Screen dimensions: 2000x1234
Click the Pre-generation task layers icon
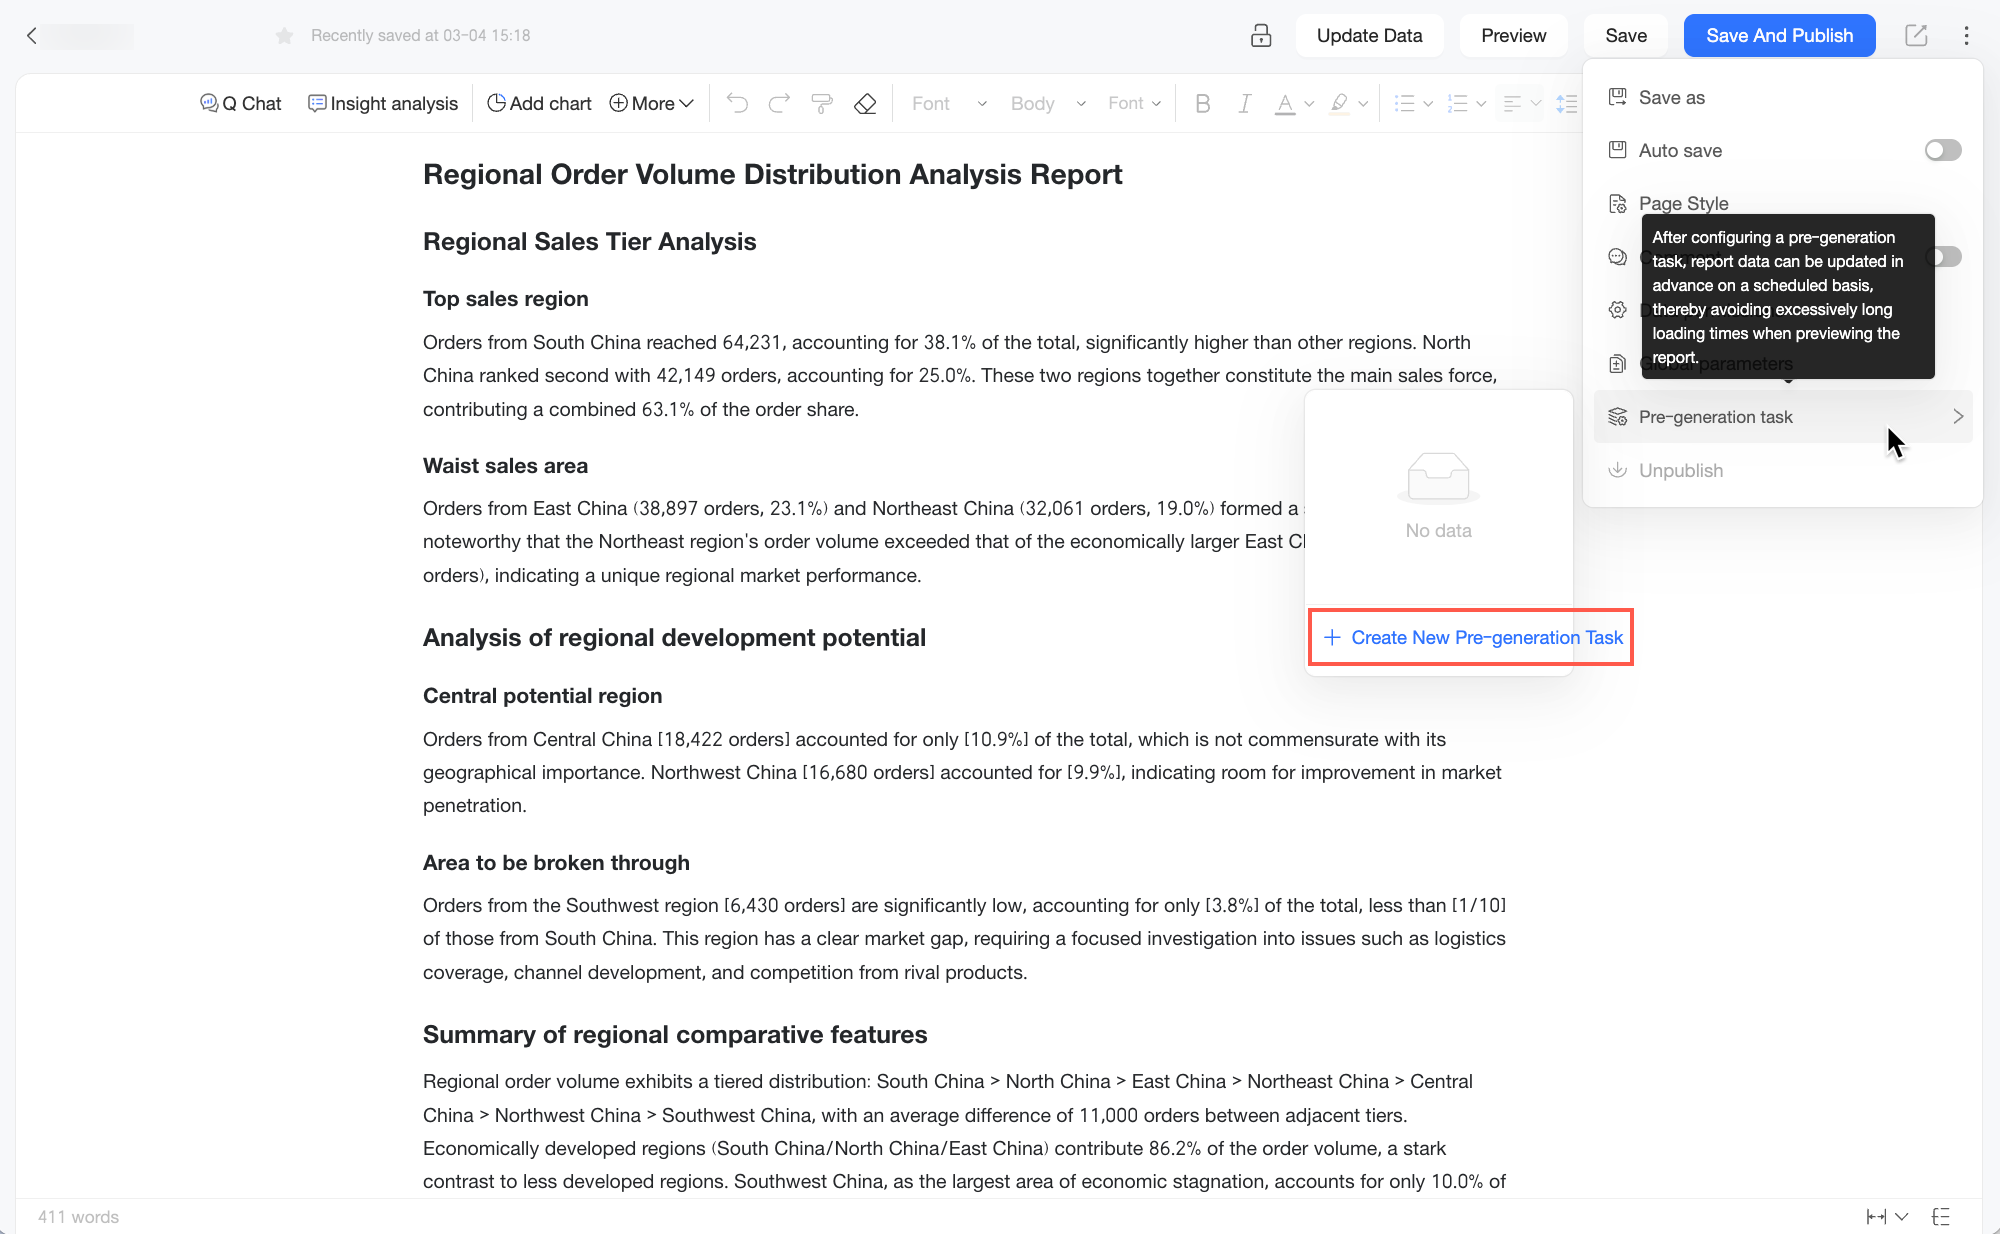coord(1617,417)
